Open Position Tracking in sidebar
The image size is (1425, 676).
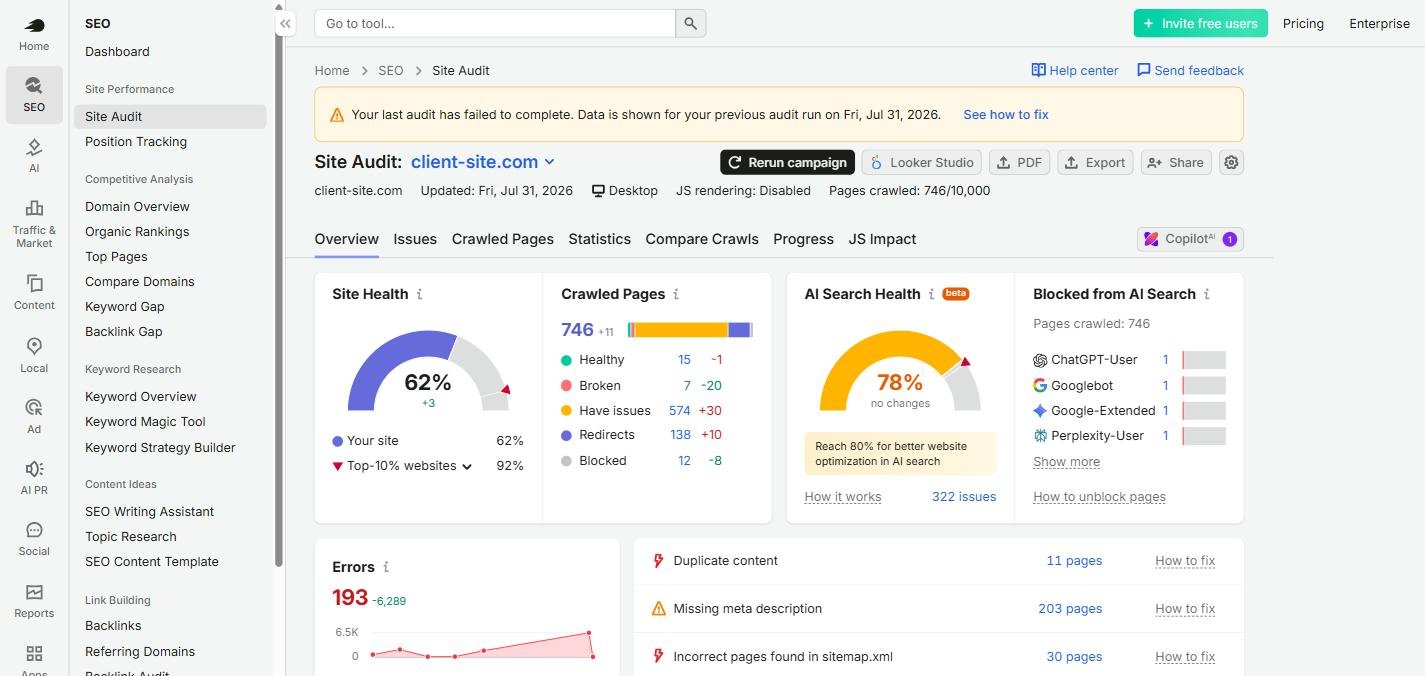136,142
